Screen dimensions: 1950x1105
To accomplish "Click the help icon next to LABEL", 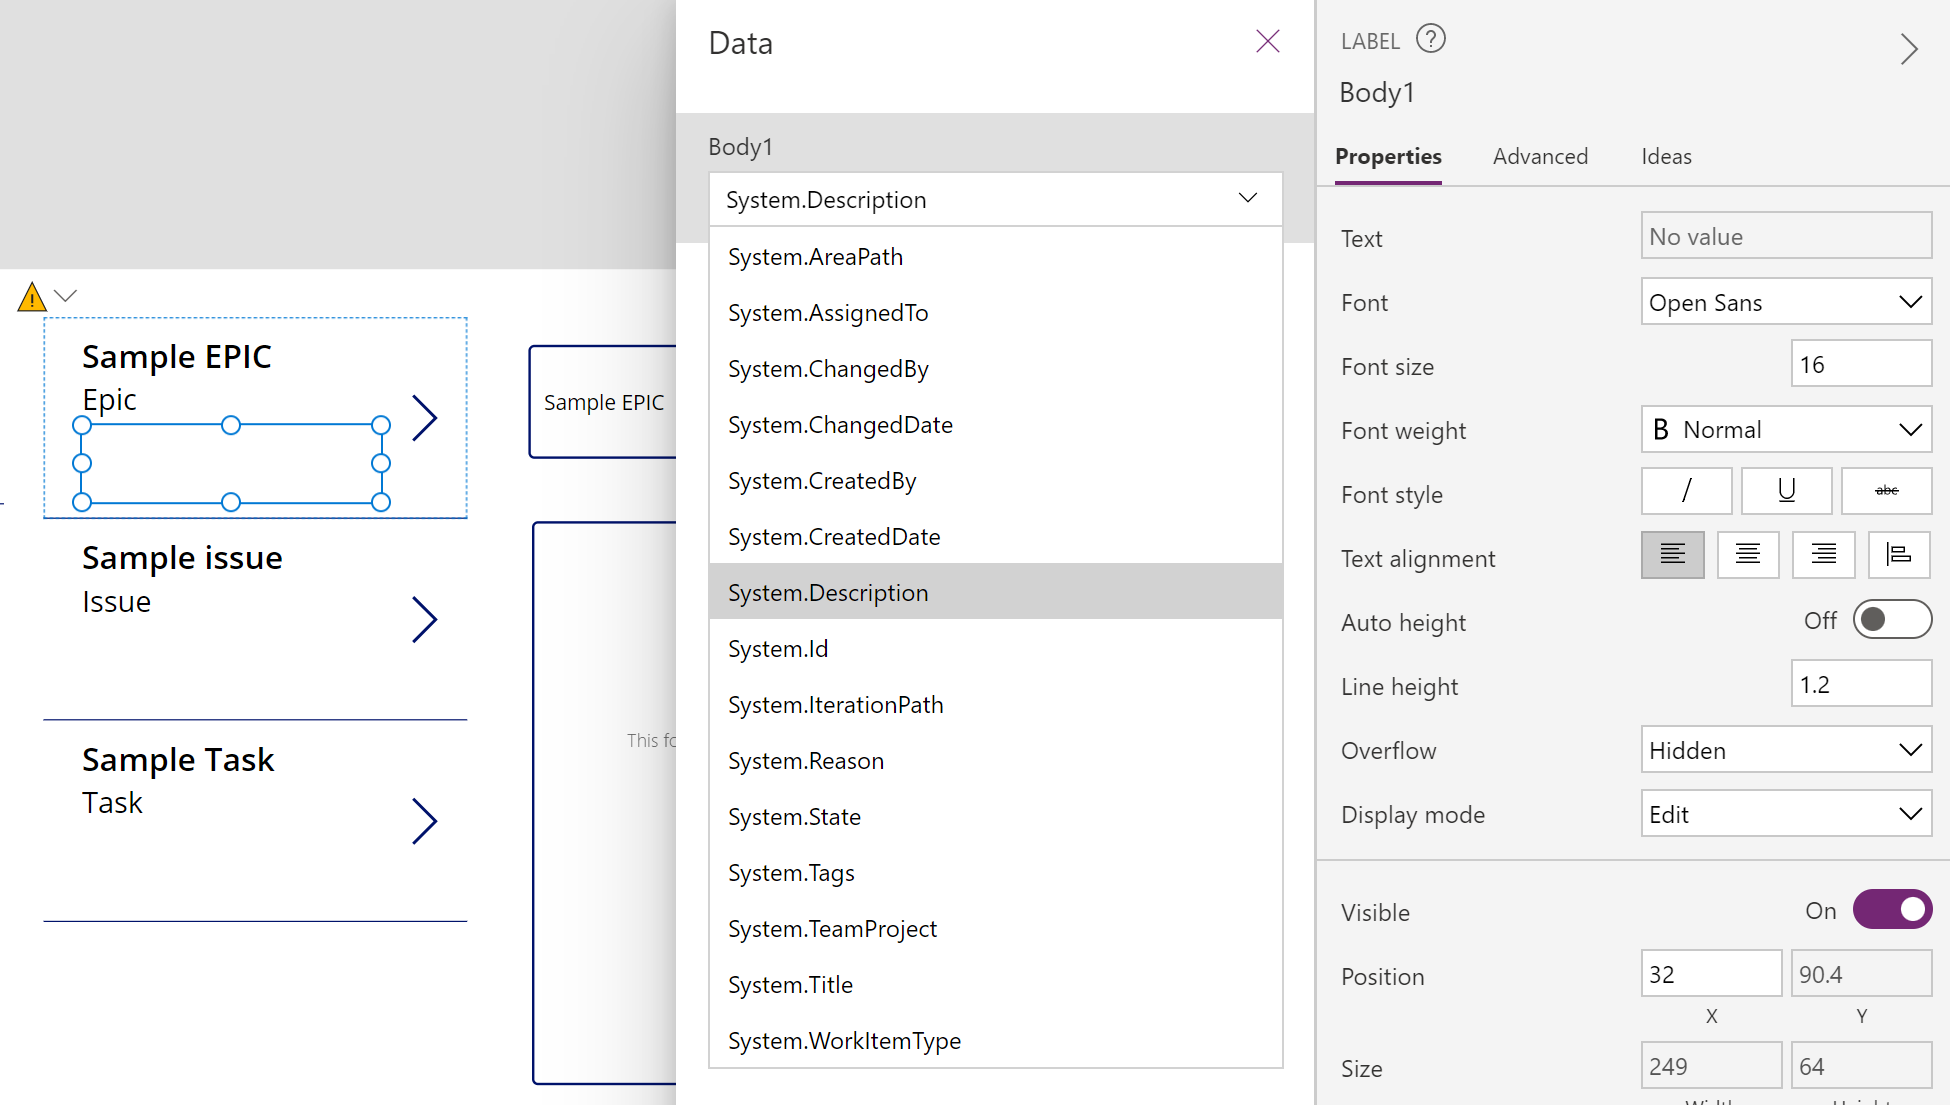I will pyautogui.click(x=1430, y=38).
